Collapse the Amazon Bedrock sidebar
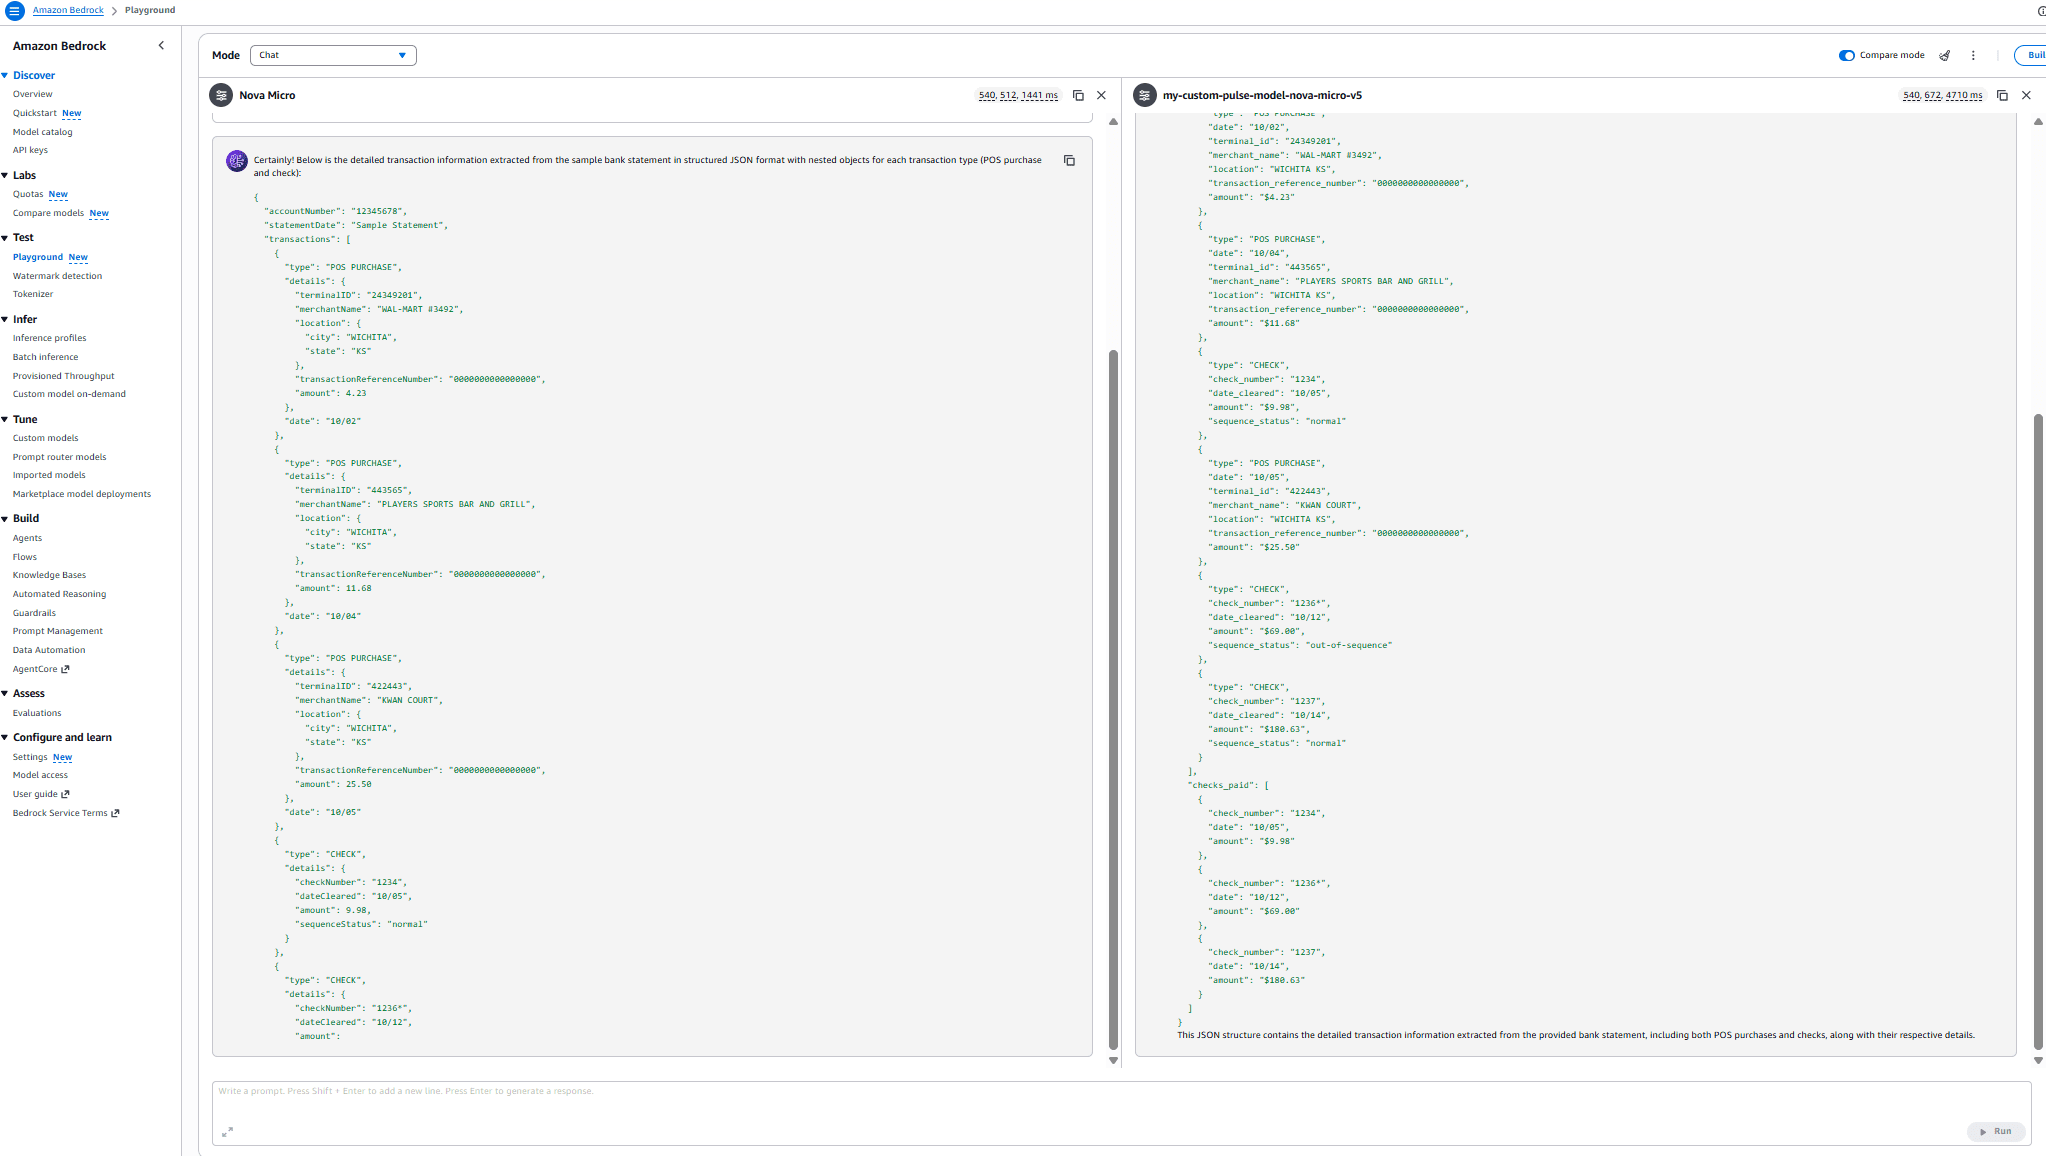The width and height of the screenshot is (2046, 1156). click(x=161, y=46)
